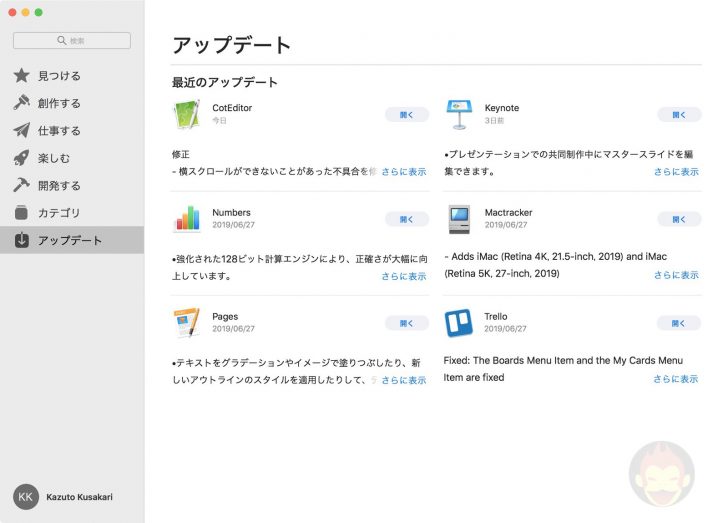This screenshot has width=728, height=523.
Task: Click the Mactracker app icon
Action: pyautogui.click(x=459, y=219)
